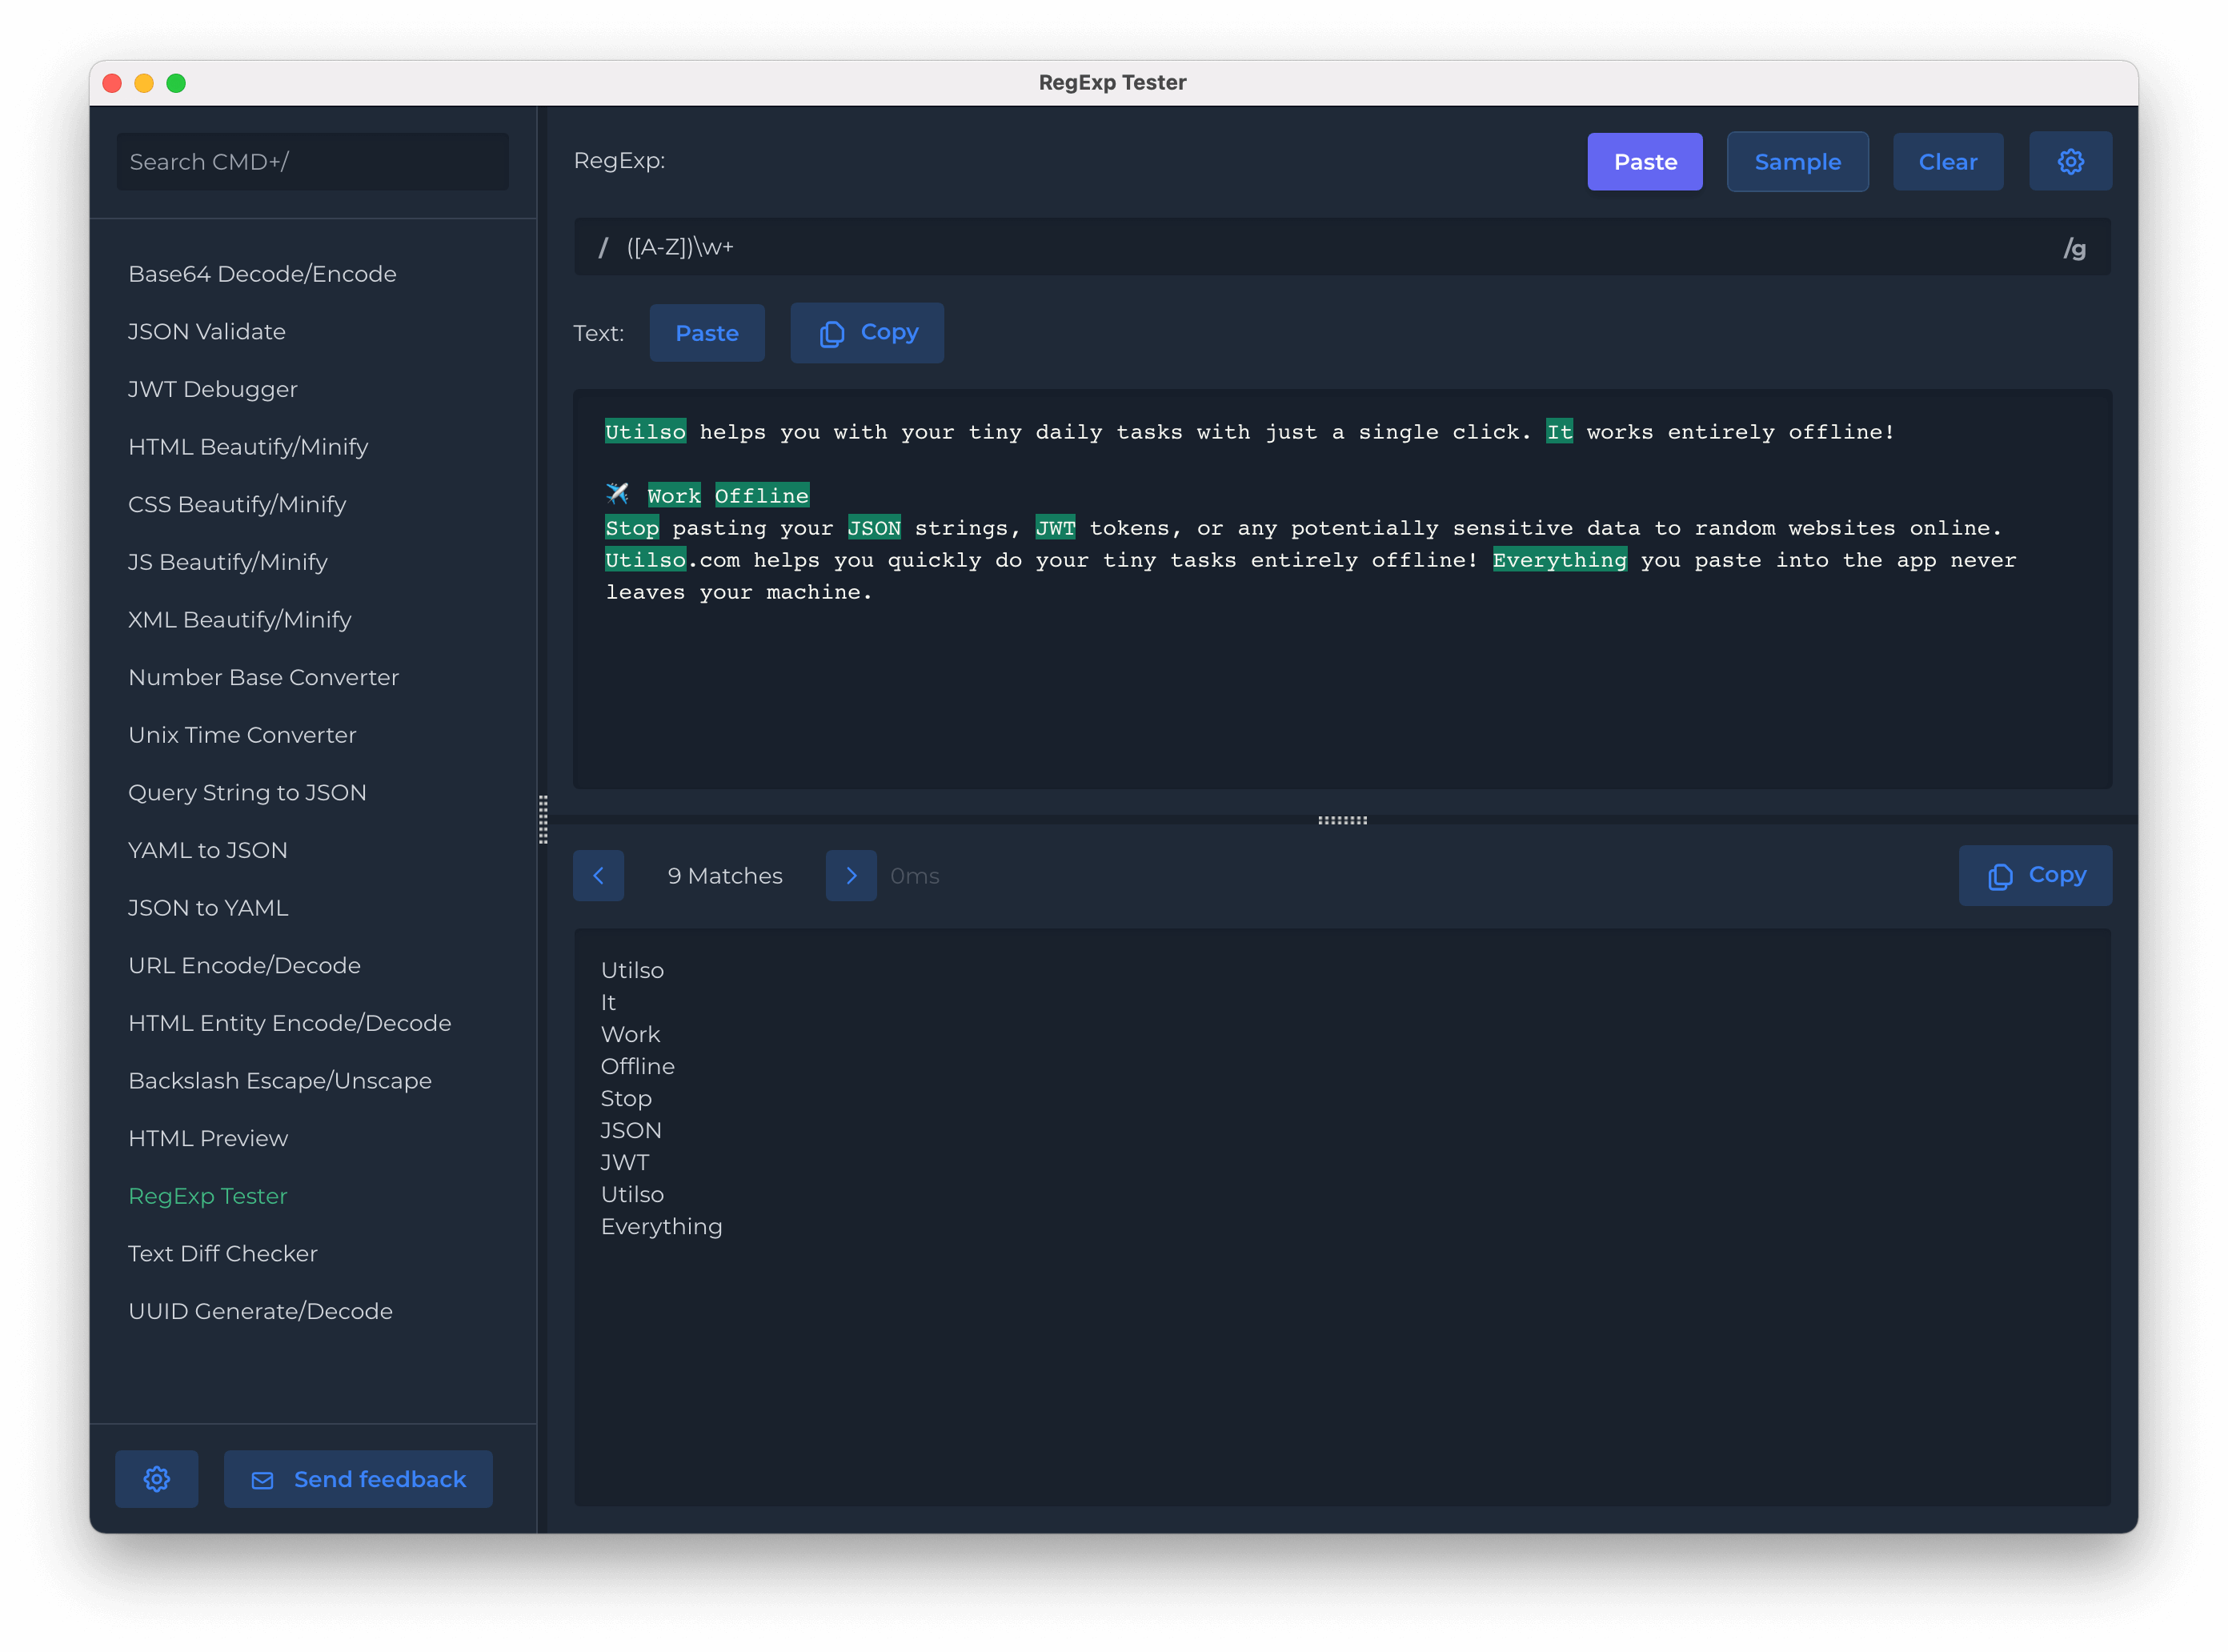Switch to the JWT Debugger tool

click(212, 389)
